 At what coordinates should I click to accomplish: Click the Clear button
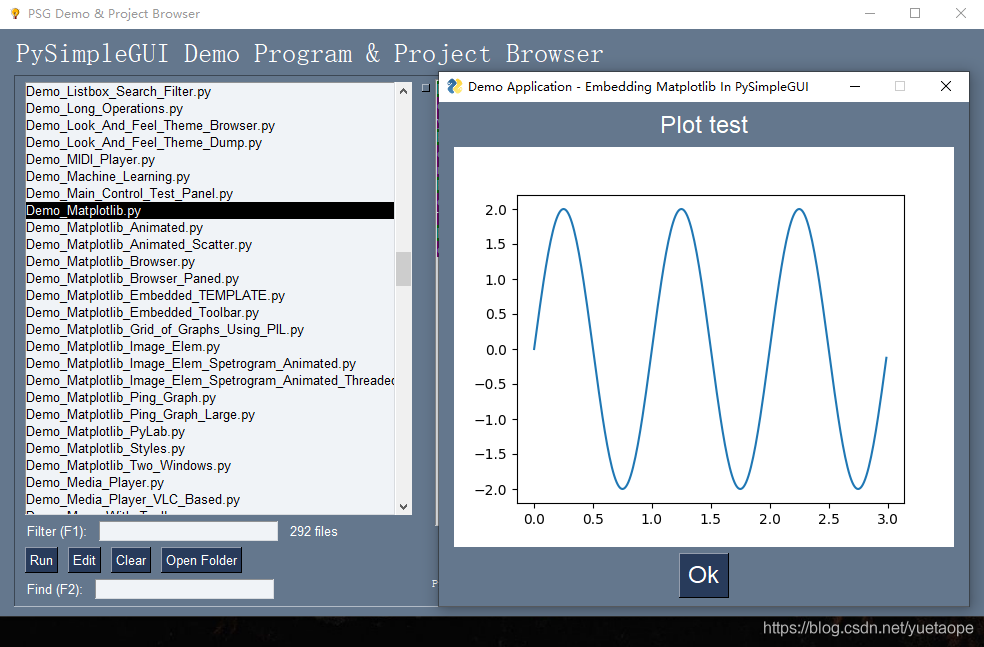(131, 560)
